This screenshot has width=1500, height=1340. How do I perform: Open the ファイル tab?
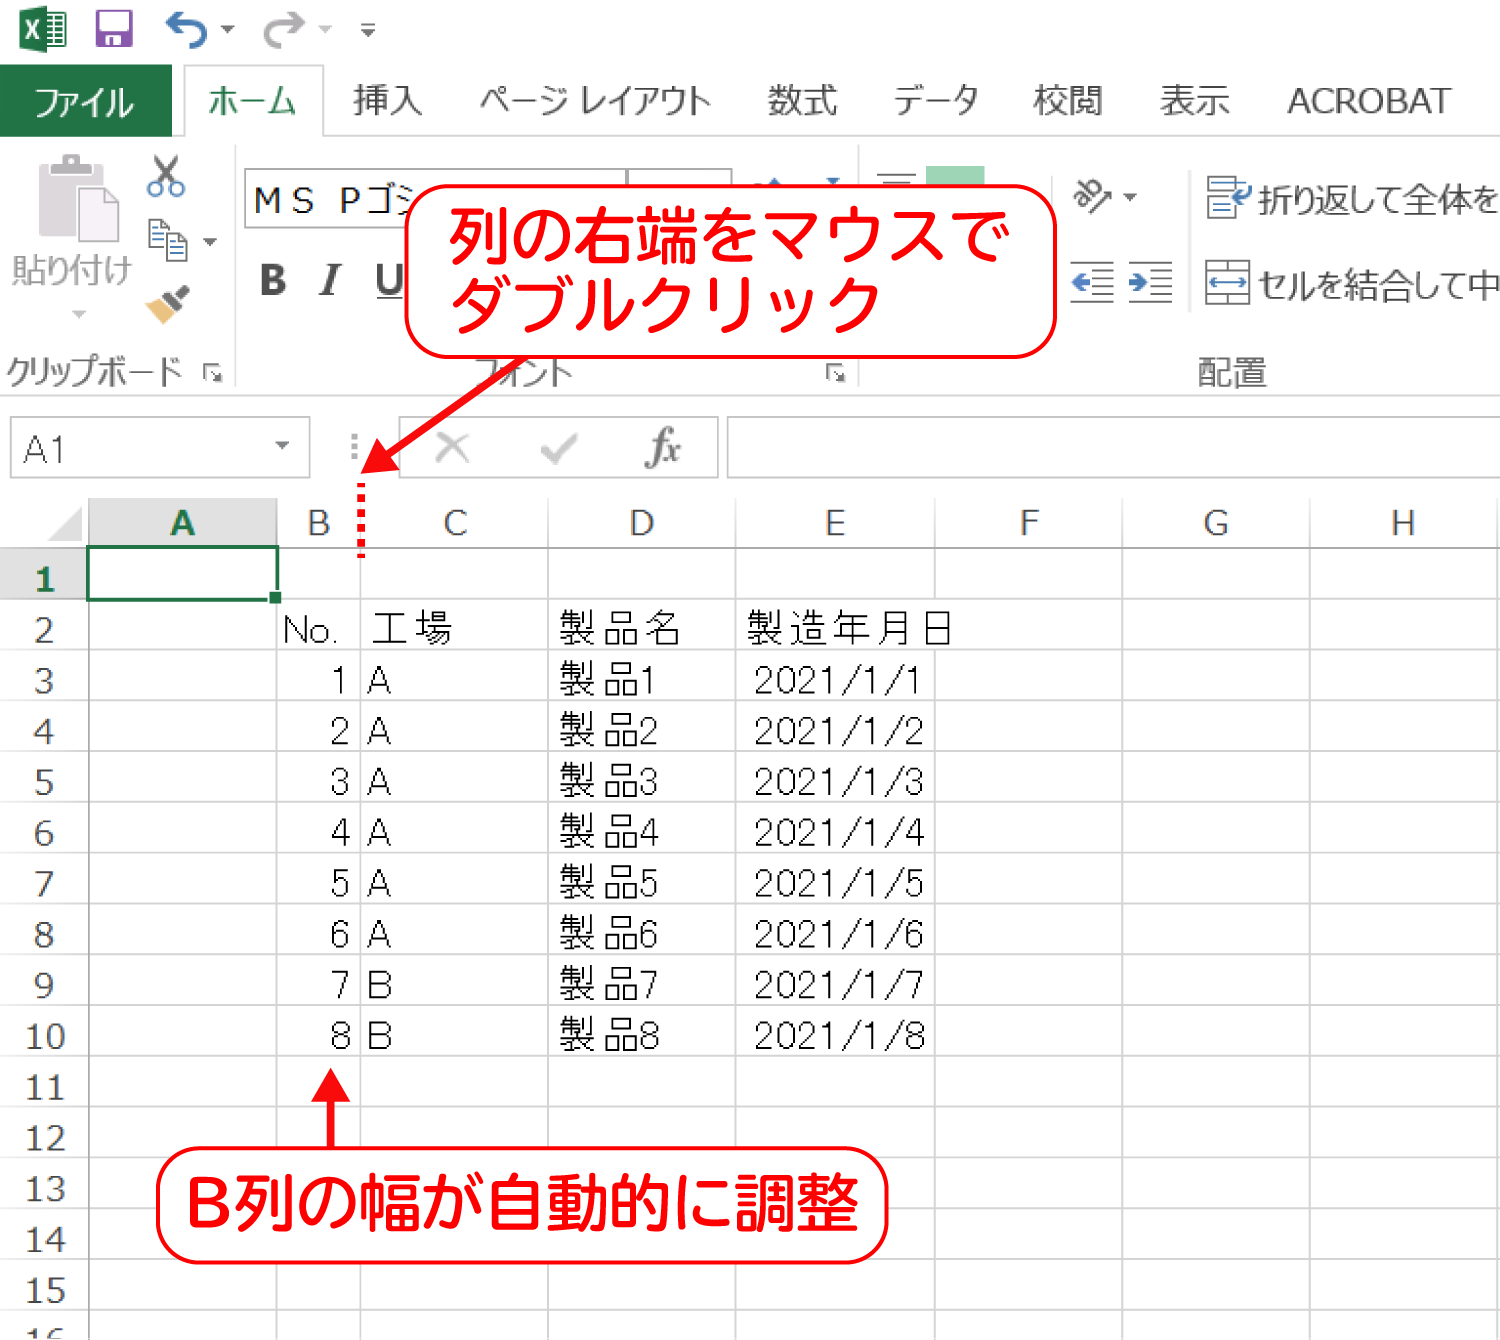click(85, 100)
